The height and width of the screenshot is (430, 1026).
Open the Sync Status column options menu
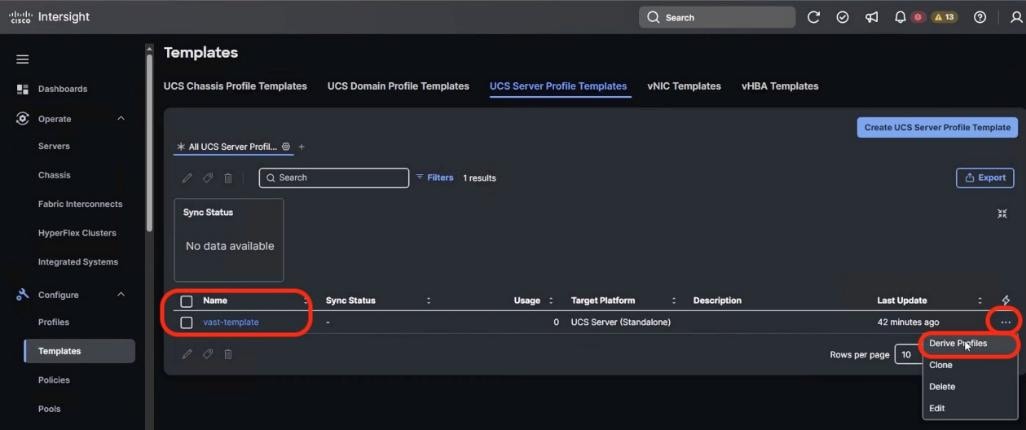[x=428, y=300]
